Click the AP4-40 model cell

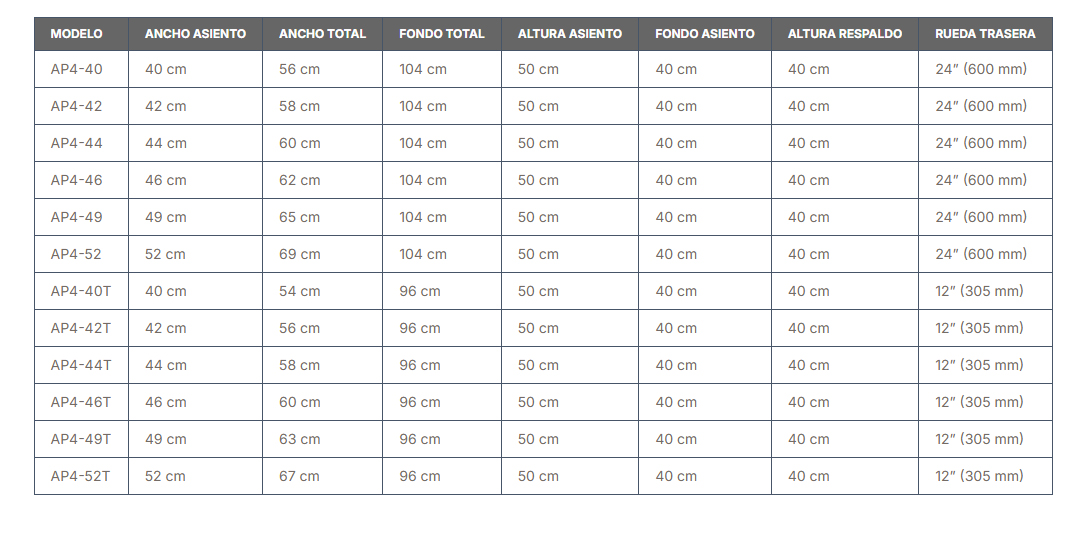(76, 70)
